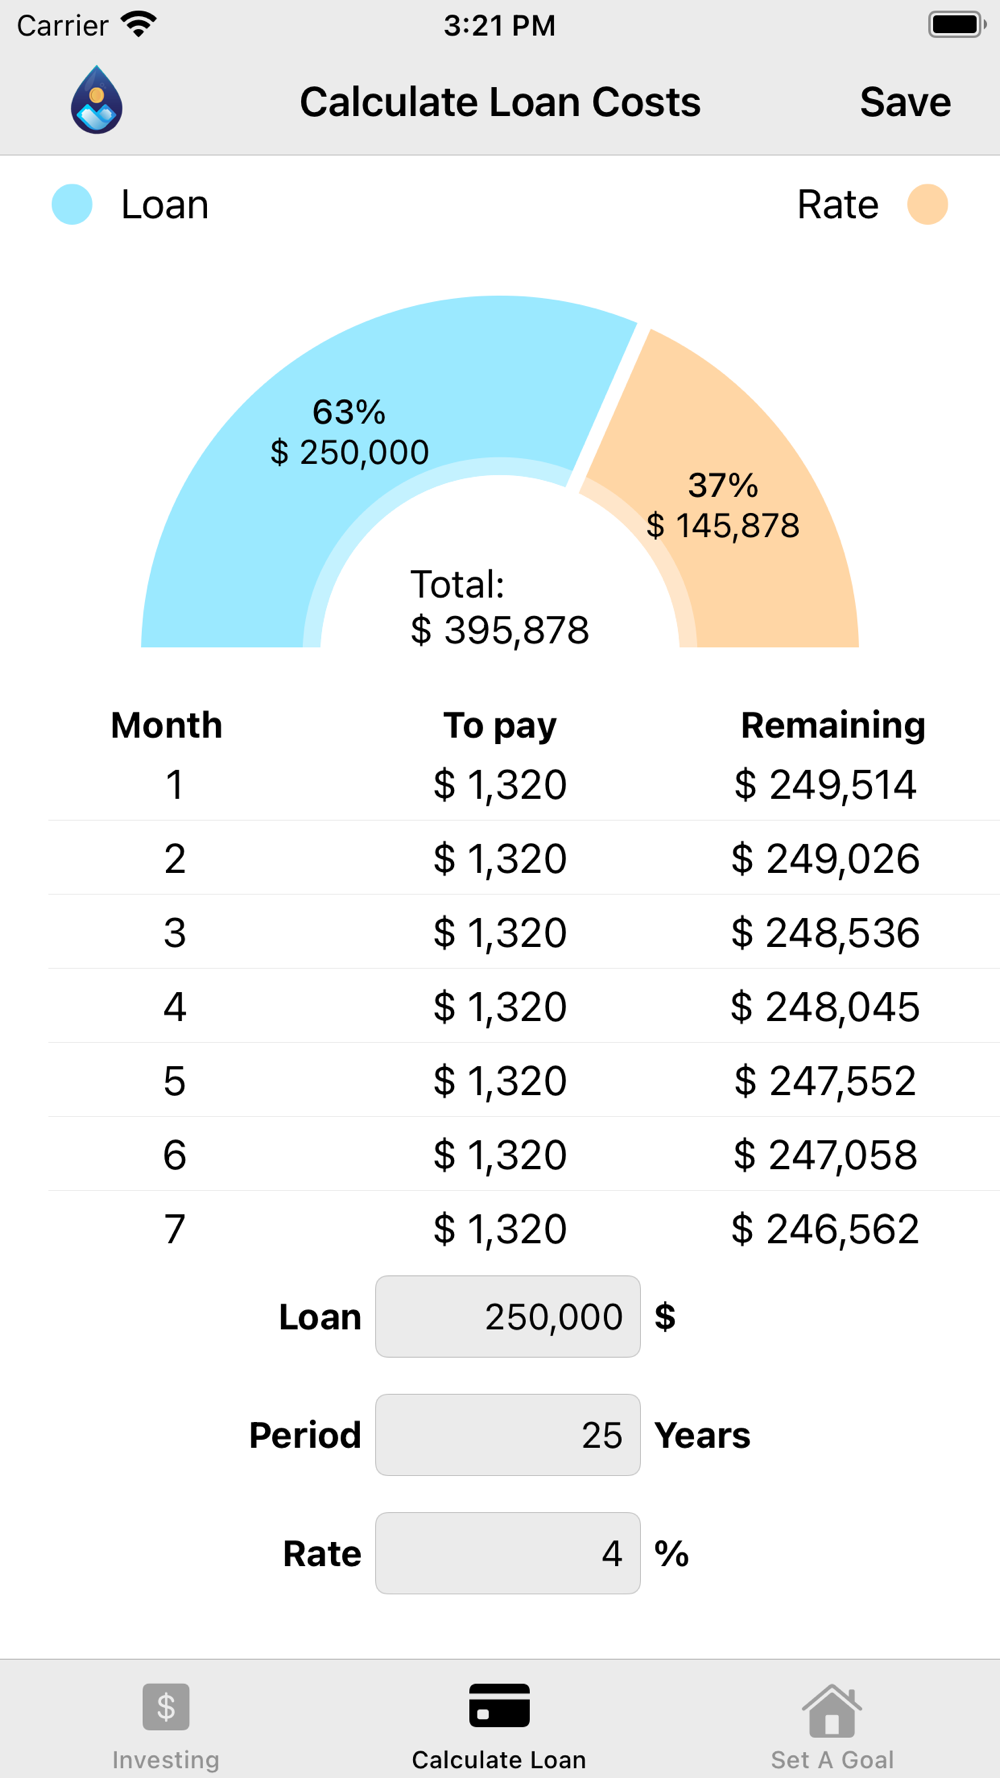Switch to the Set A Goal tab label

pos(832,1759)
